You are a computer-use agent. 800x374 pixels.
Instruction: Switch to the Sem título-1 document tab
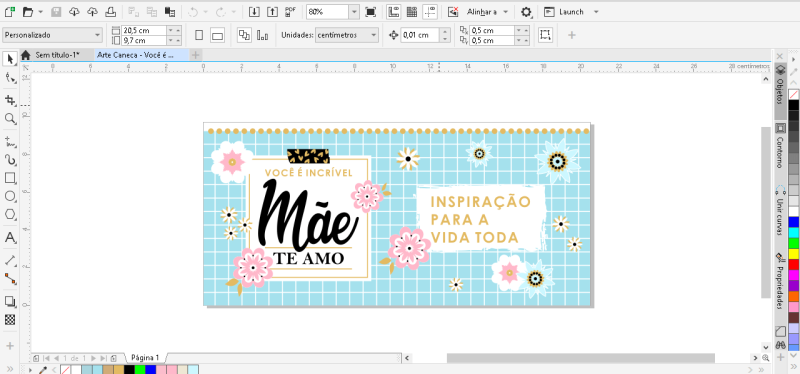pos(57,55)
